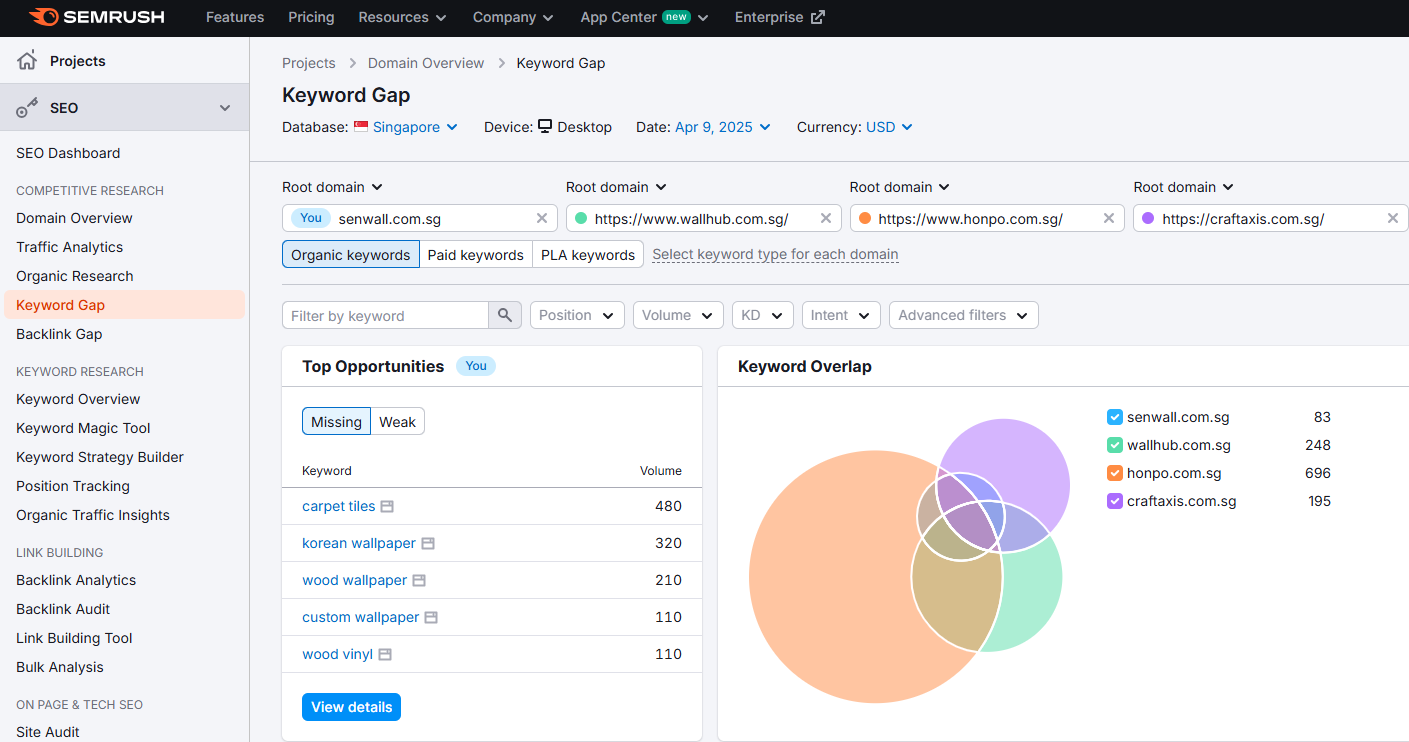Clear the craftaxis.com.sg domain field

tap(1393, 218)
